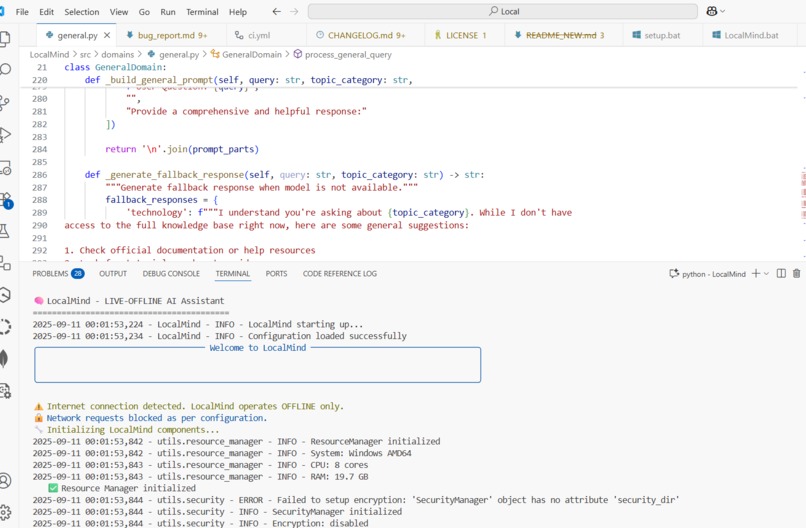Click domains in the breadcrumb path
This screenshot has width=806, height=528.
[x=117, y=54]
